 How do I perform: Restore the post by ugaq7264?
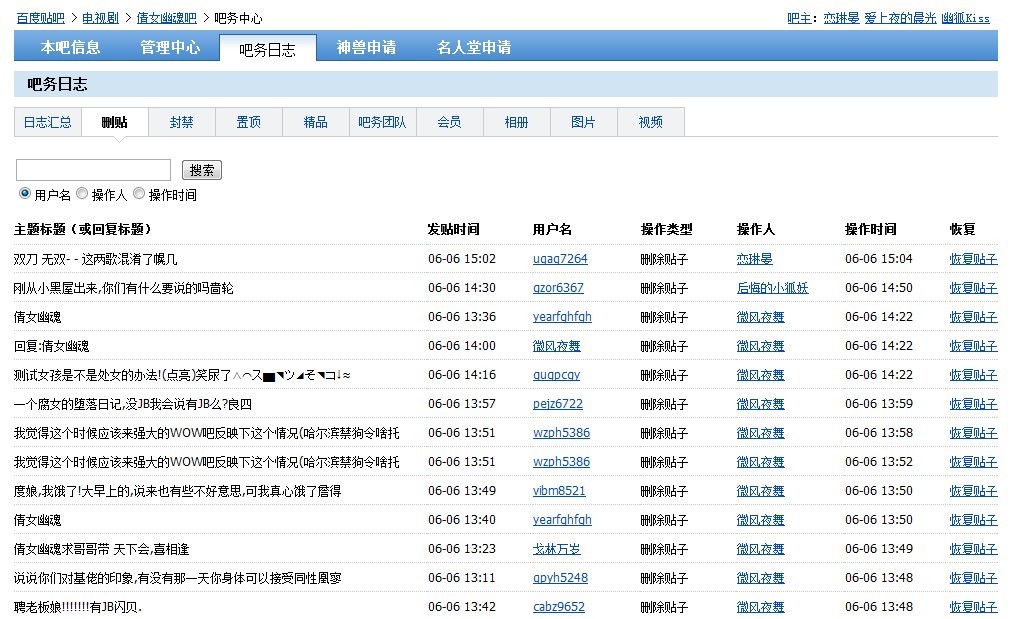[x=974, y=258]
